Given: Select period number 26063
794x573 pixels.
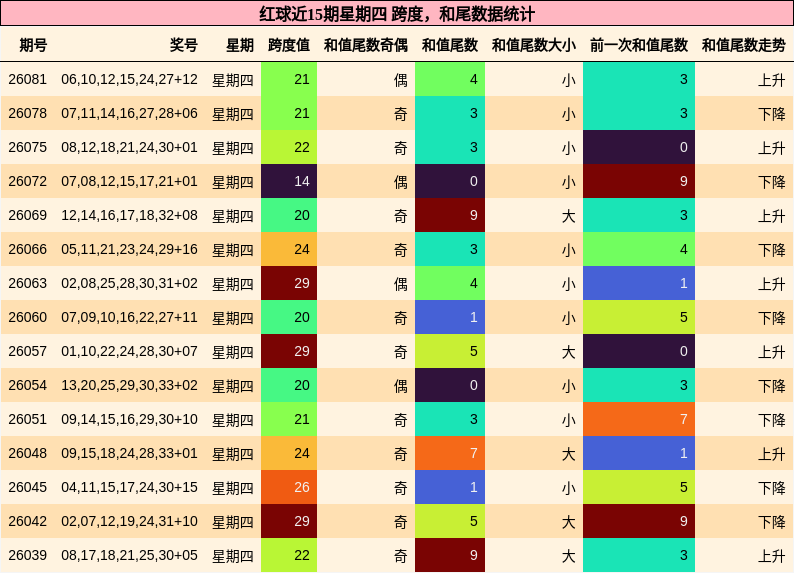Looking at the screenshot, I should pyautogui.click(x=27, y=283).
